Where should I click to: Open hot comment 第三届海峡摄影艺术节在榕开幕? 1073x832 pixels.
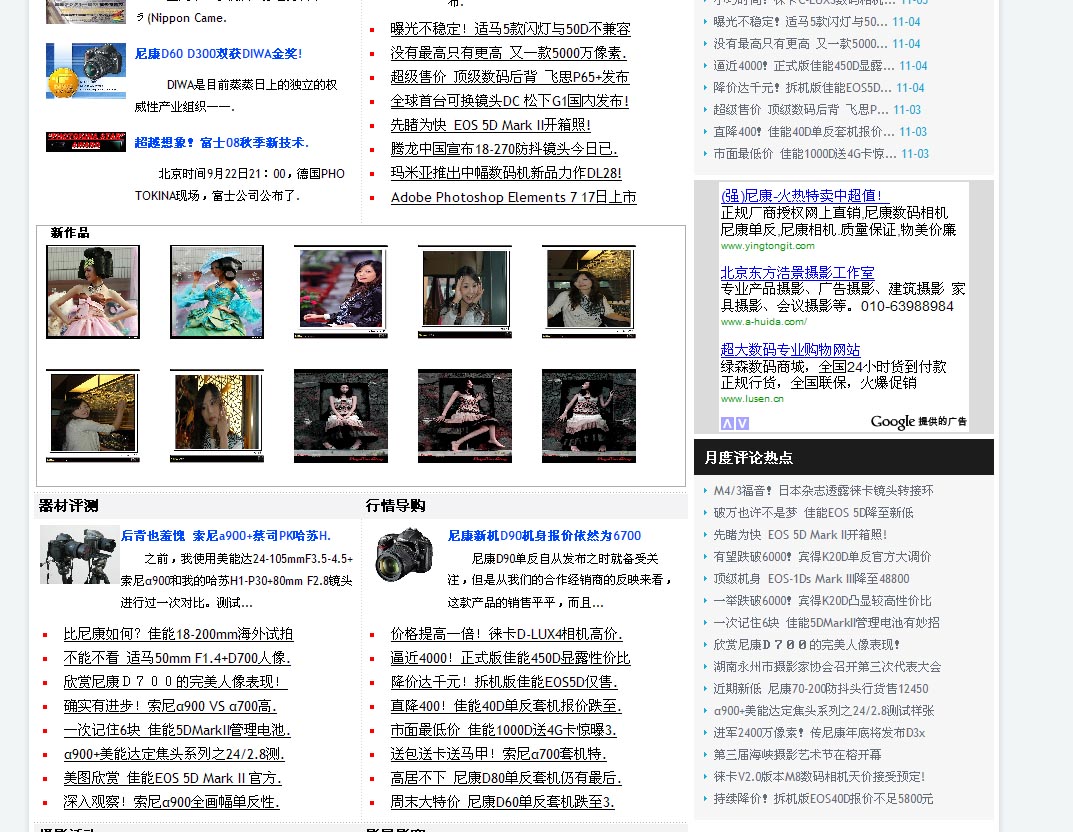coord(797,755)
